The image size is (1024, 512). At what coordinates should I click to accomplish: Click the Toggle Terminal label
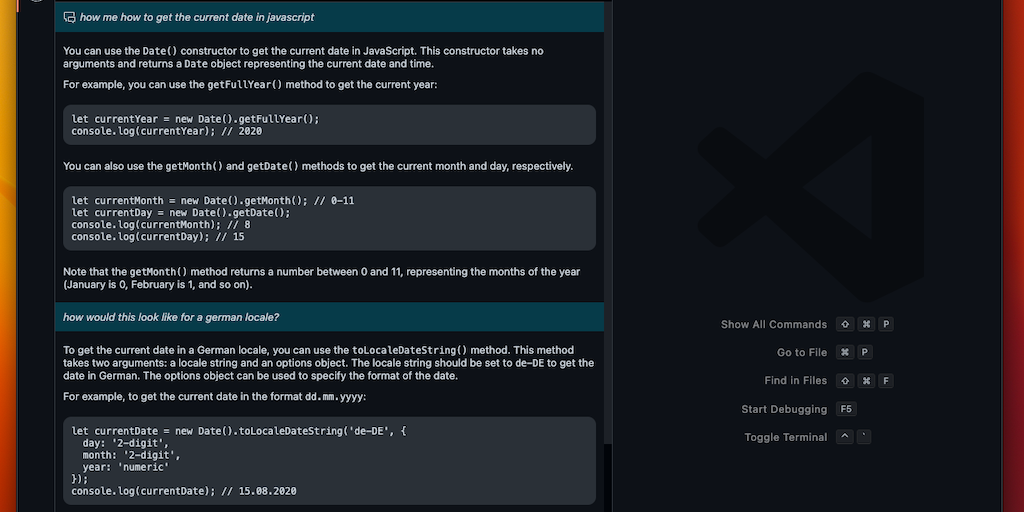pos(785,437)
